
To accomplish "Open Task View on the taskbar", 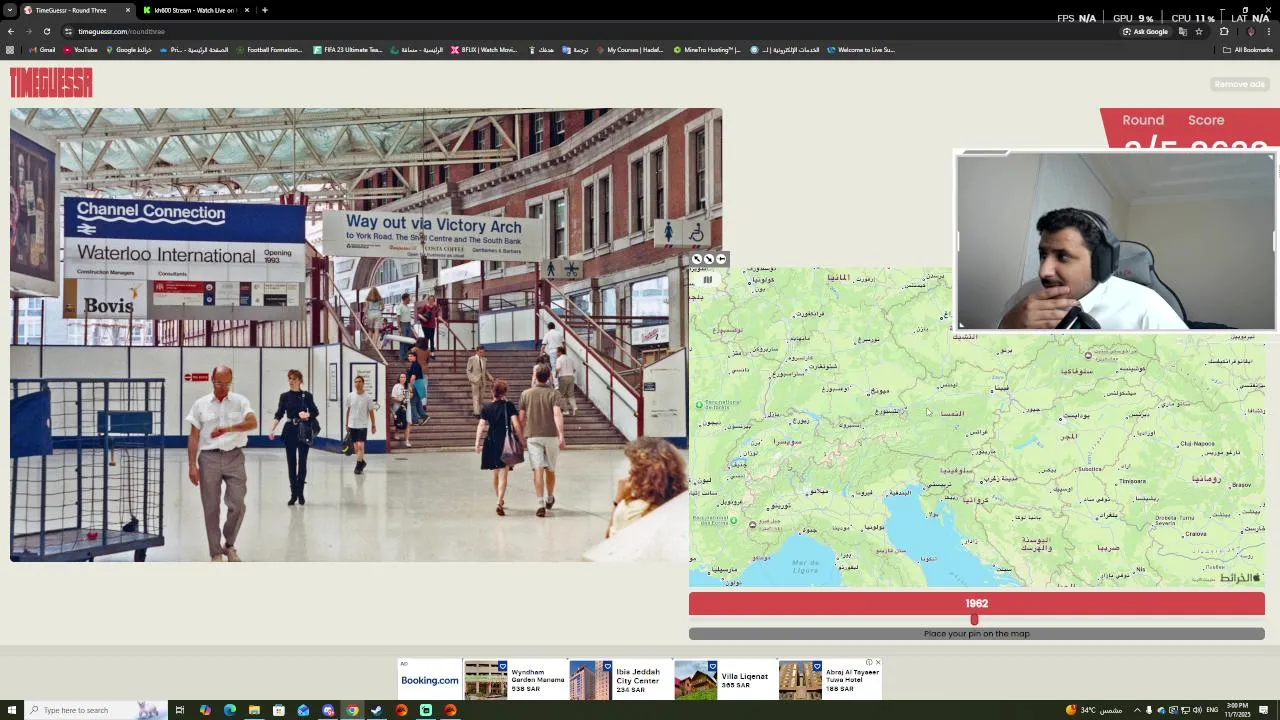I will pyautogui.click(x=180, y=710).
